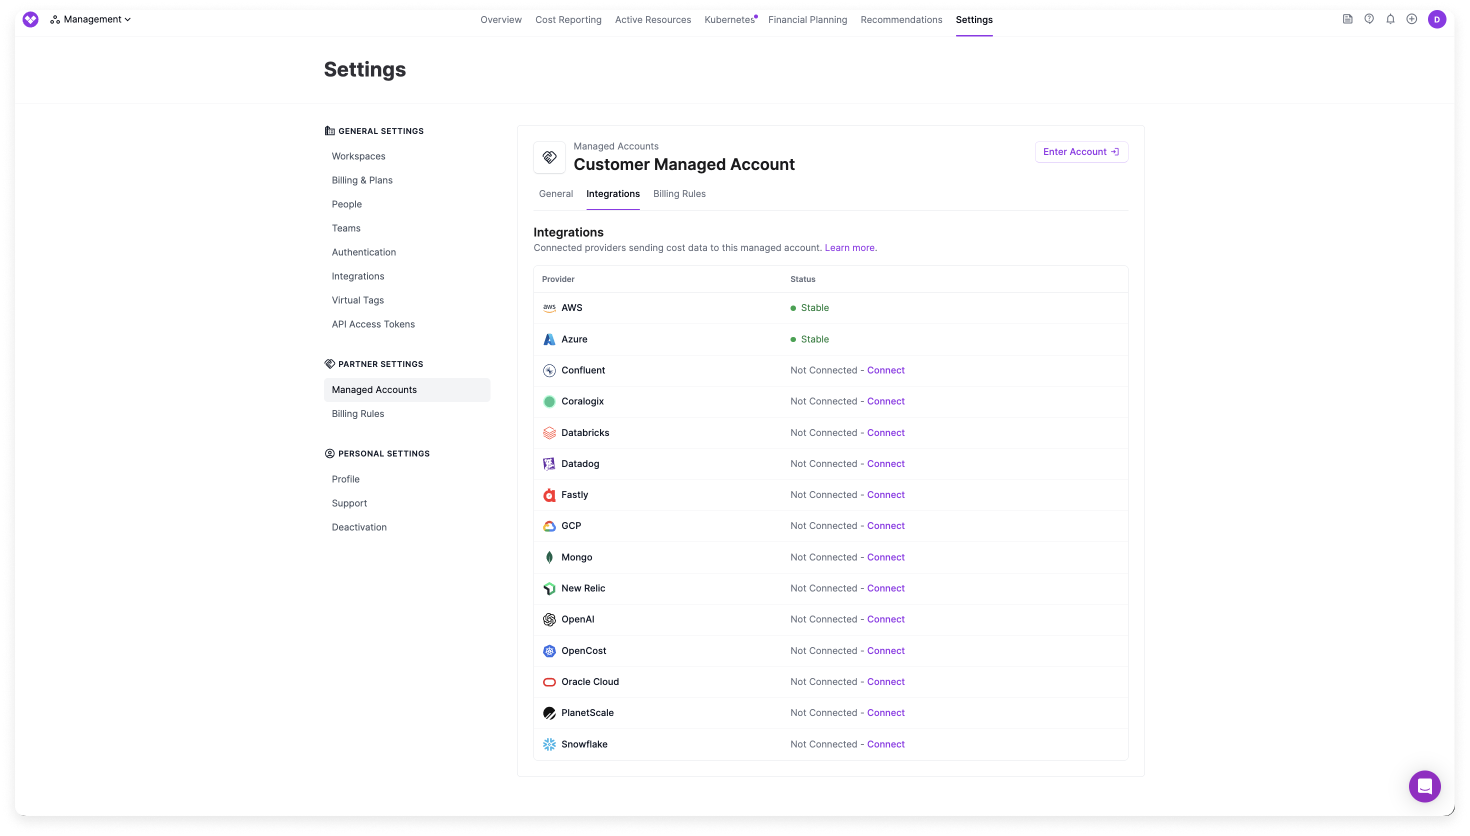The width and height of the screenshot is (1470, 836).
Task: Click Connect for OpenAI
Action: click(886, 619)
